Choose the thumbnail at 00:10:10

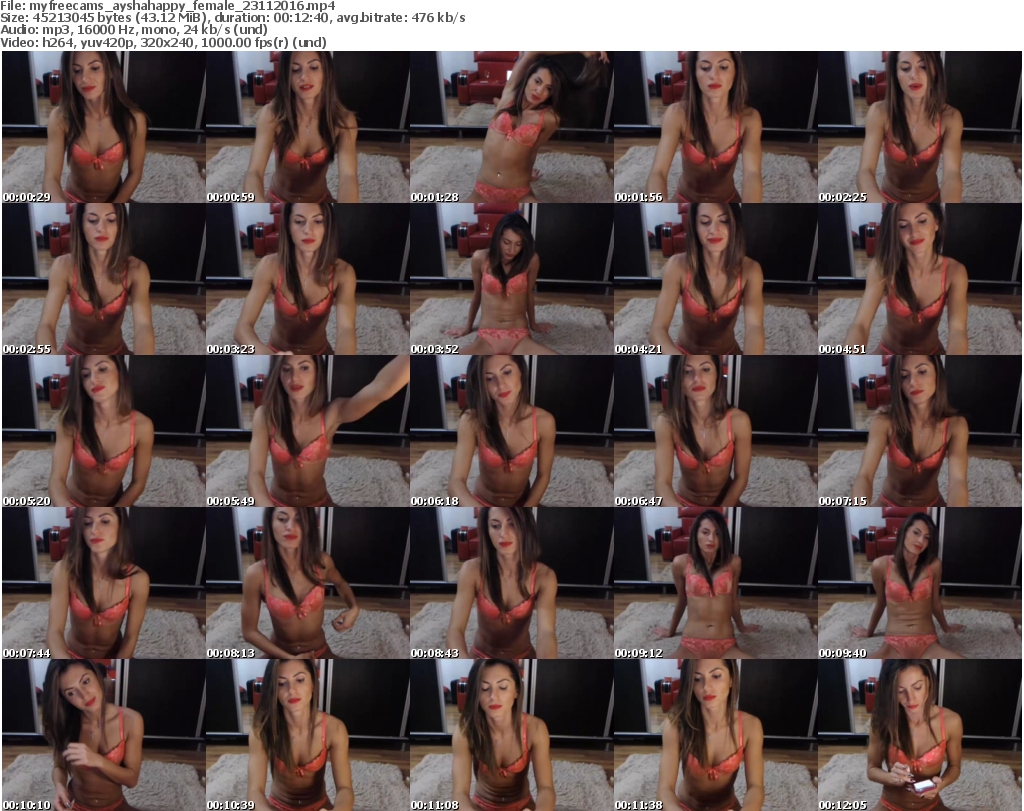click(104, 735)
